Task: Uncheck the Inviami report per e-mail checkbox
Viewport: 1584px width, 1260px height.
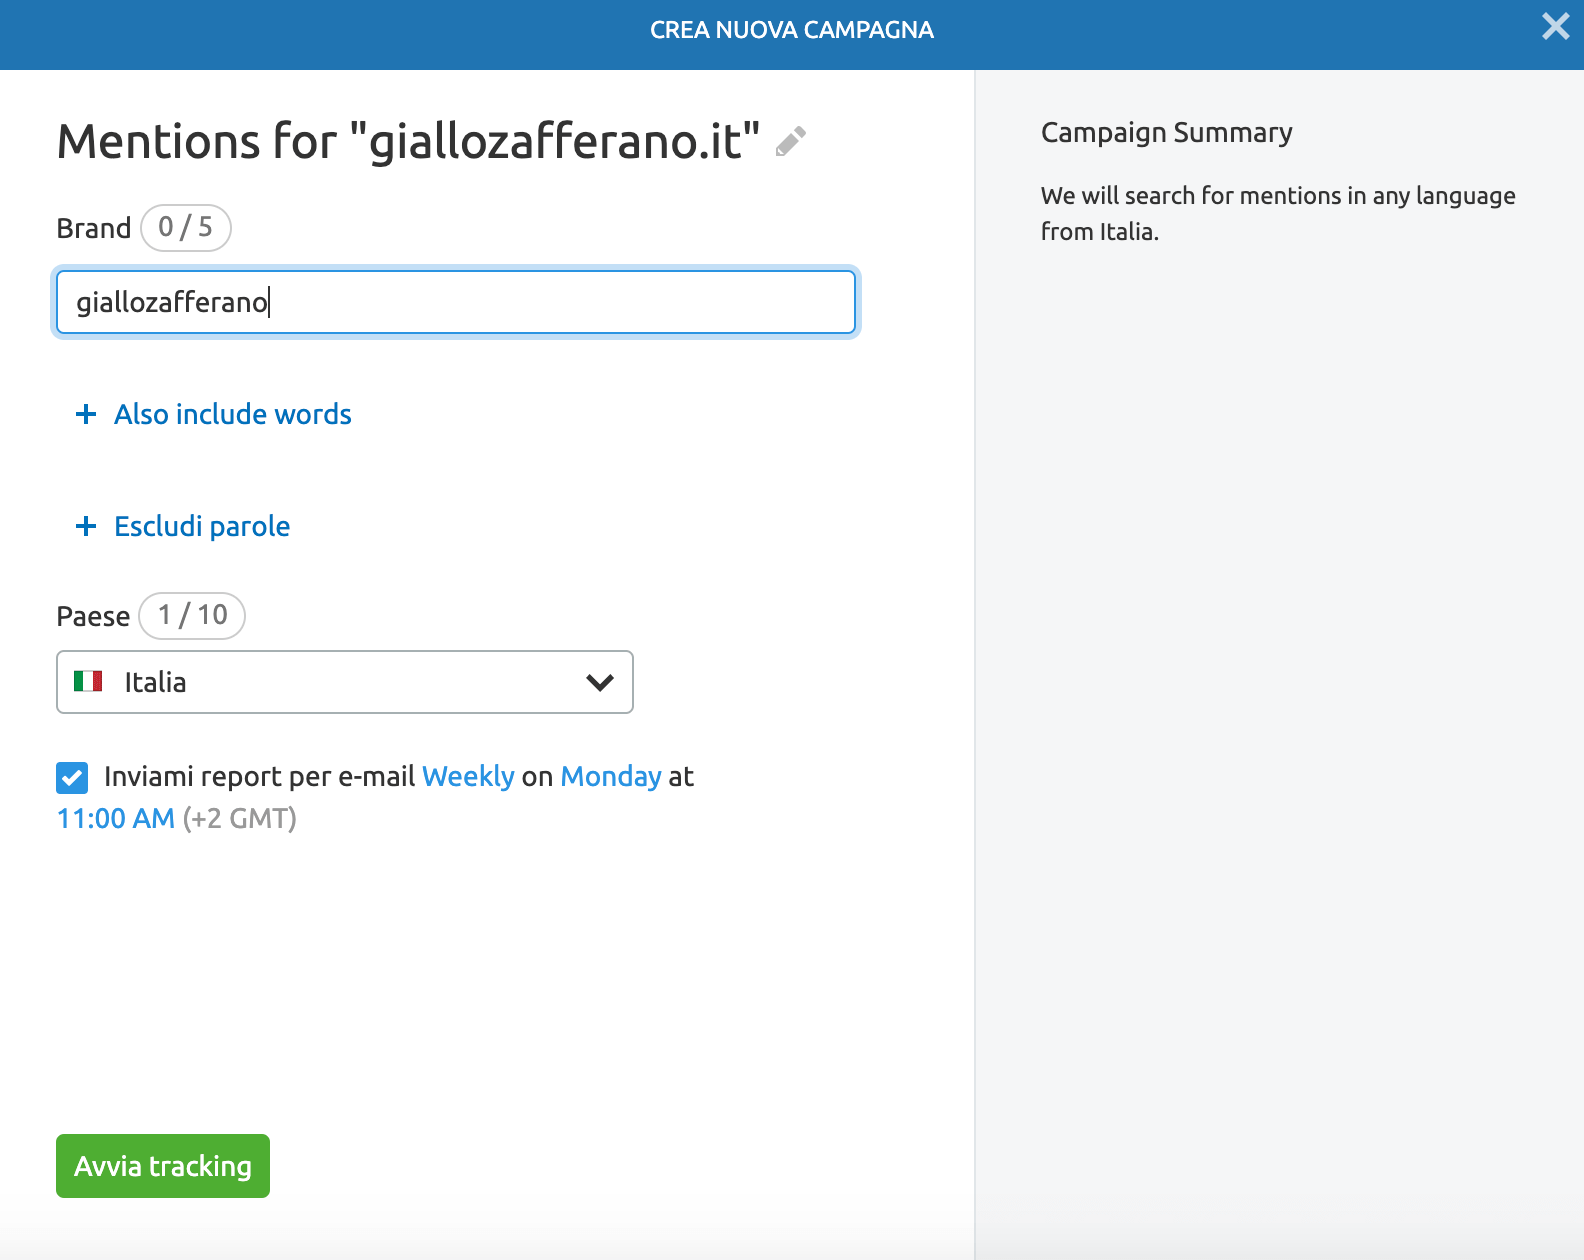Action: coord(72,777)
